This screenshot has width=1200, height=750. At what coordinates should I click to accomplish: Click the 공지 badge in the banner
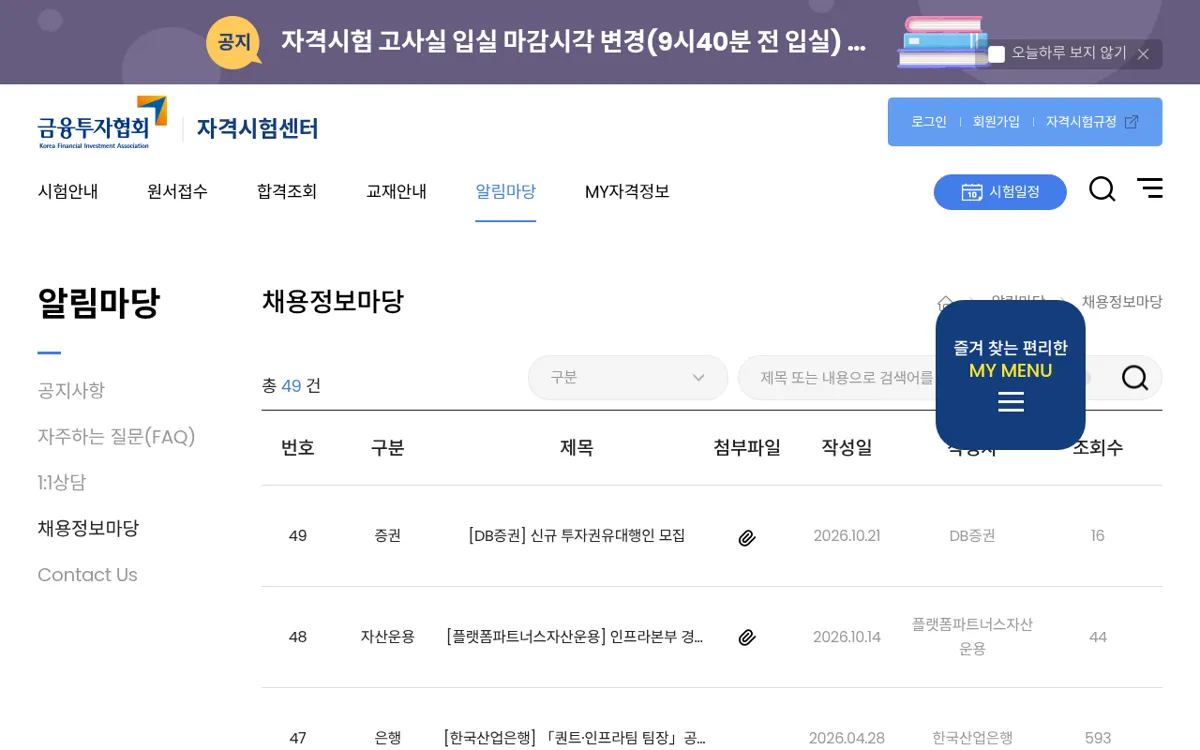point(233,43)
